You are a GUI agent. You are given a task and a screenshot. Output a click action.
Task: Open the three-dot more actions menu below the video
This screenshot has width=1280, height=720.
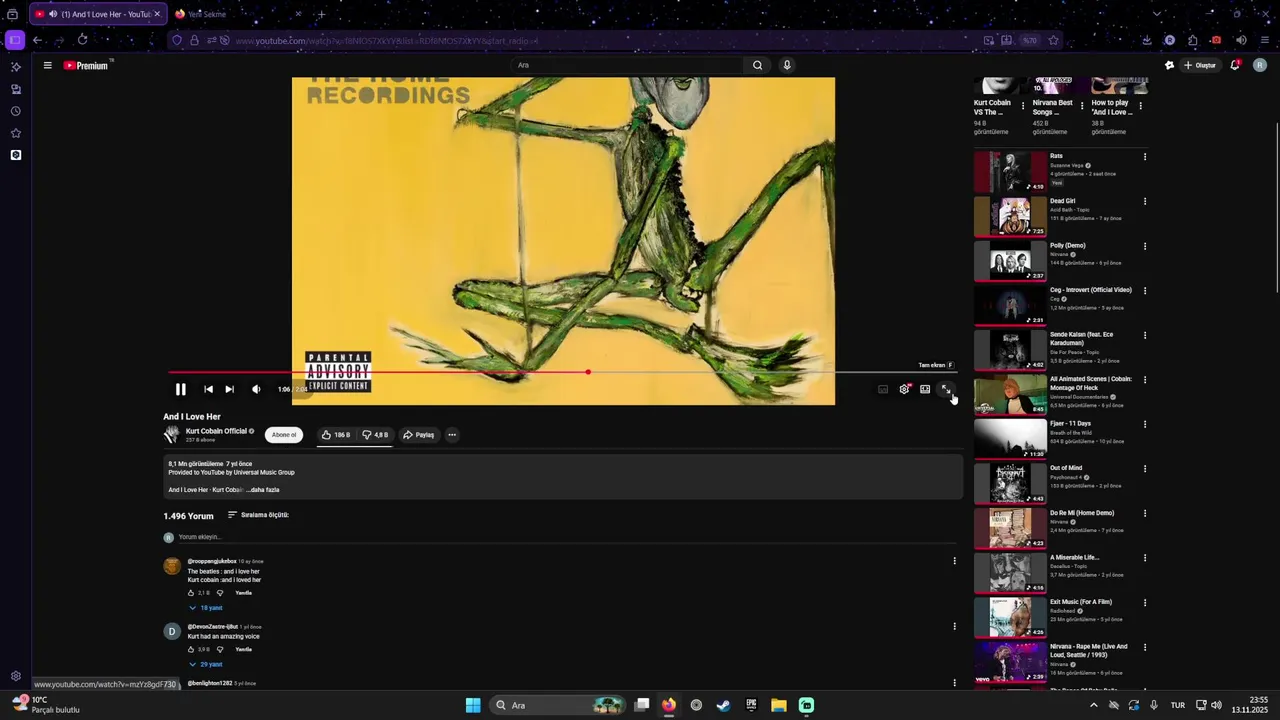pyautogui.click(x=452, y=435)
